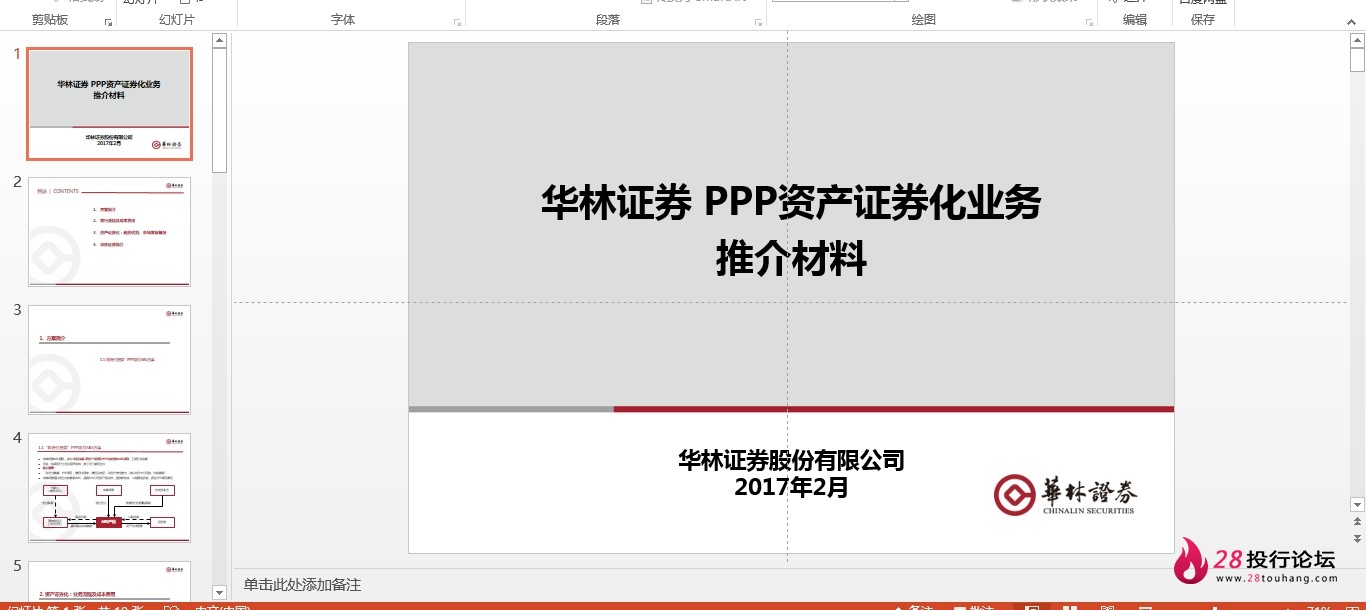Click the 保存 group label
This screenshot has width=1366, height=610.
tap(1203, 20)
